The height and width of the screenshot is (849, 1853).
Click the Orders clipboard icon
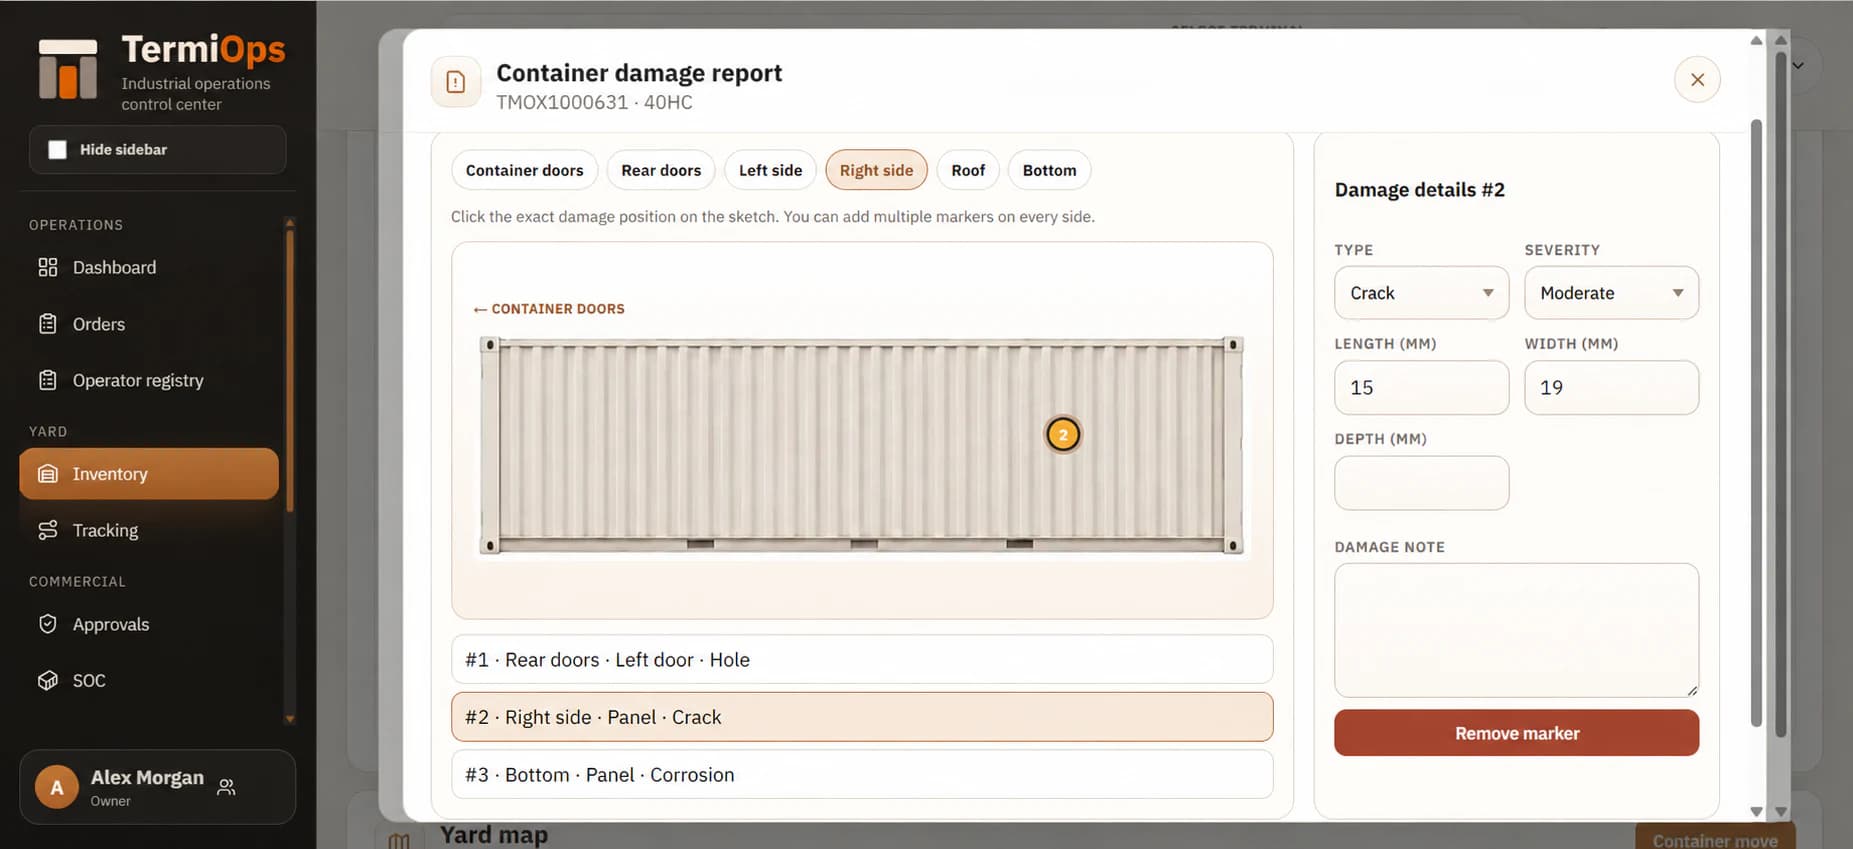[47, 324]
